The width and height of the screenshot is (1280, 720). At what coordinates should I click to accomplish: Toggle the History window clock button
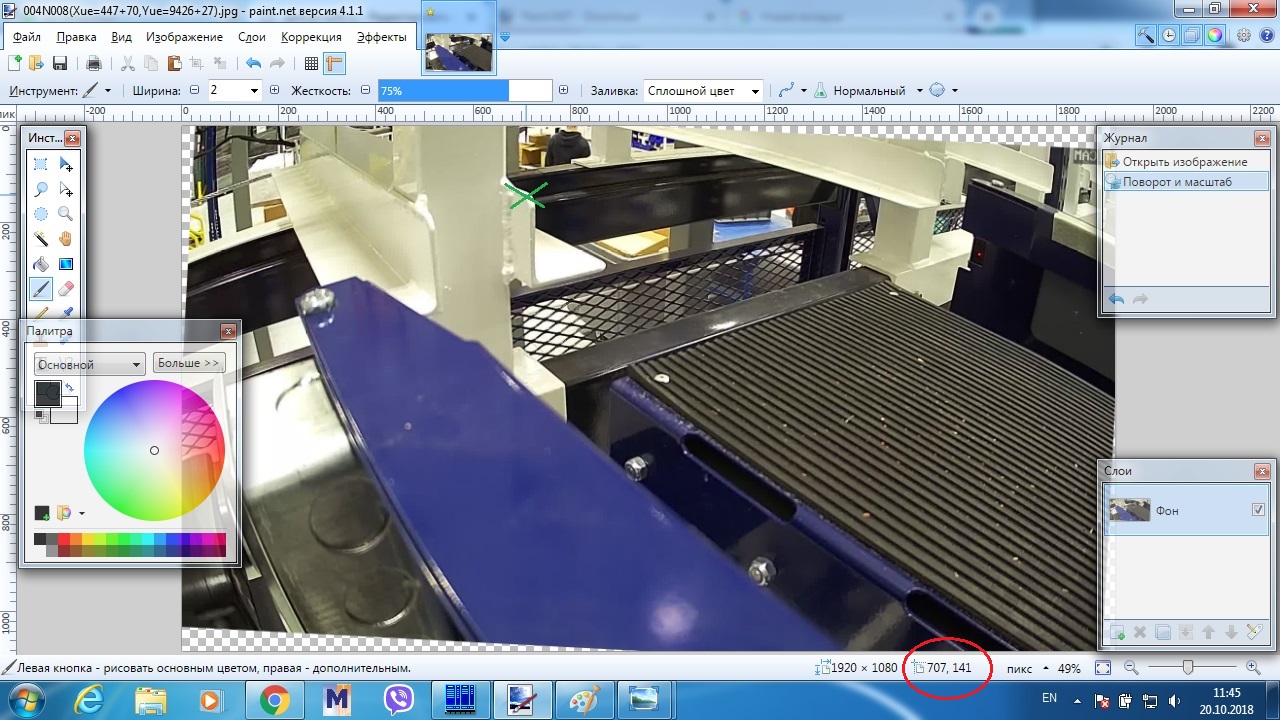click(x=1169, y=35)
